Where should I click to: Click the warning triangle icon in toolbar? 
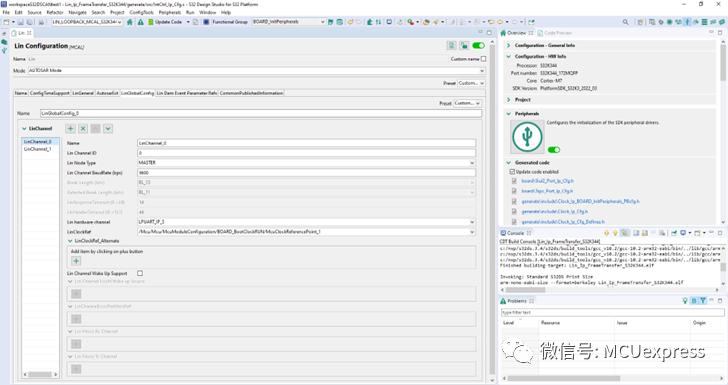pos(140,22)
